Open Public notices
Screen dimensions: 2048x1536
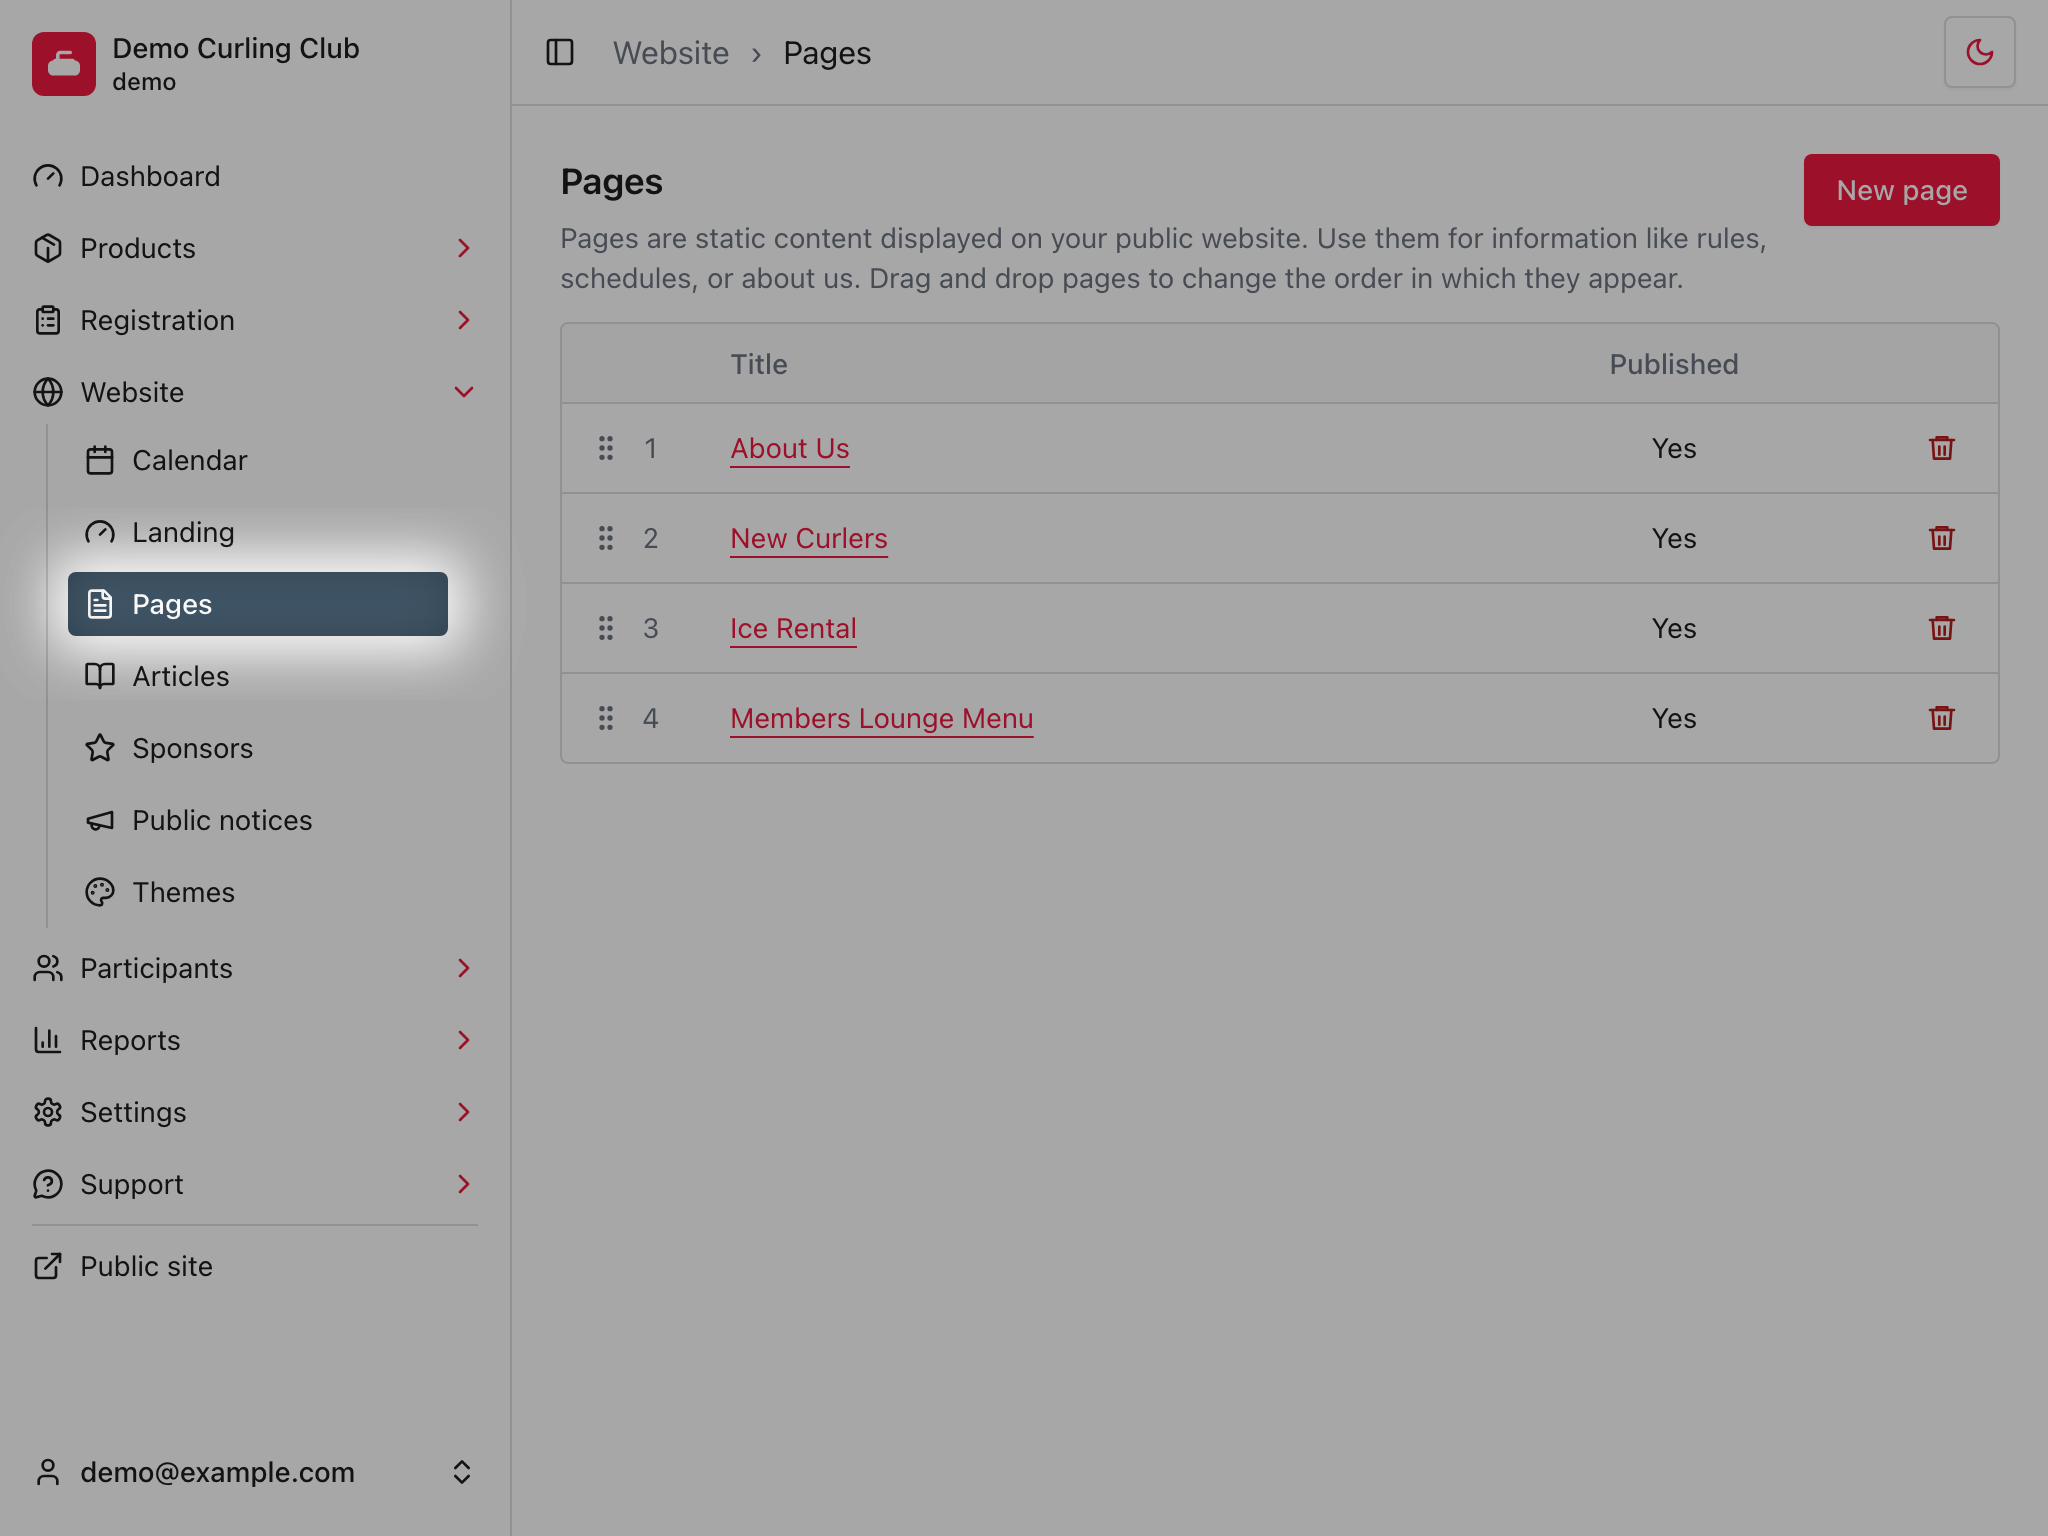pos(258,820)
